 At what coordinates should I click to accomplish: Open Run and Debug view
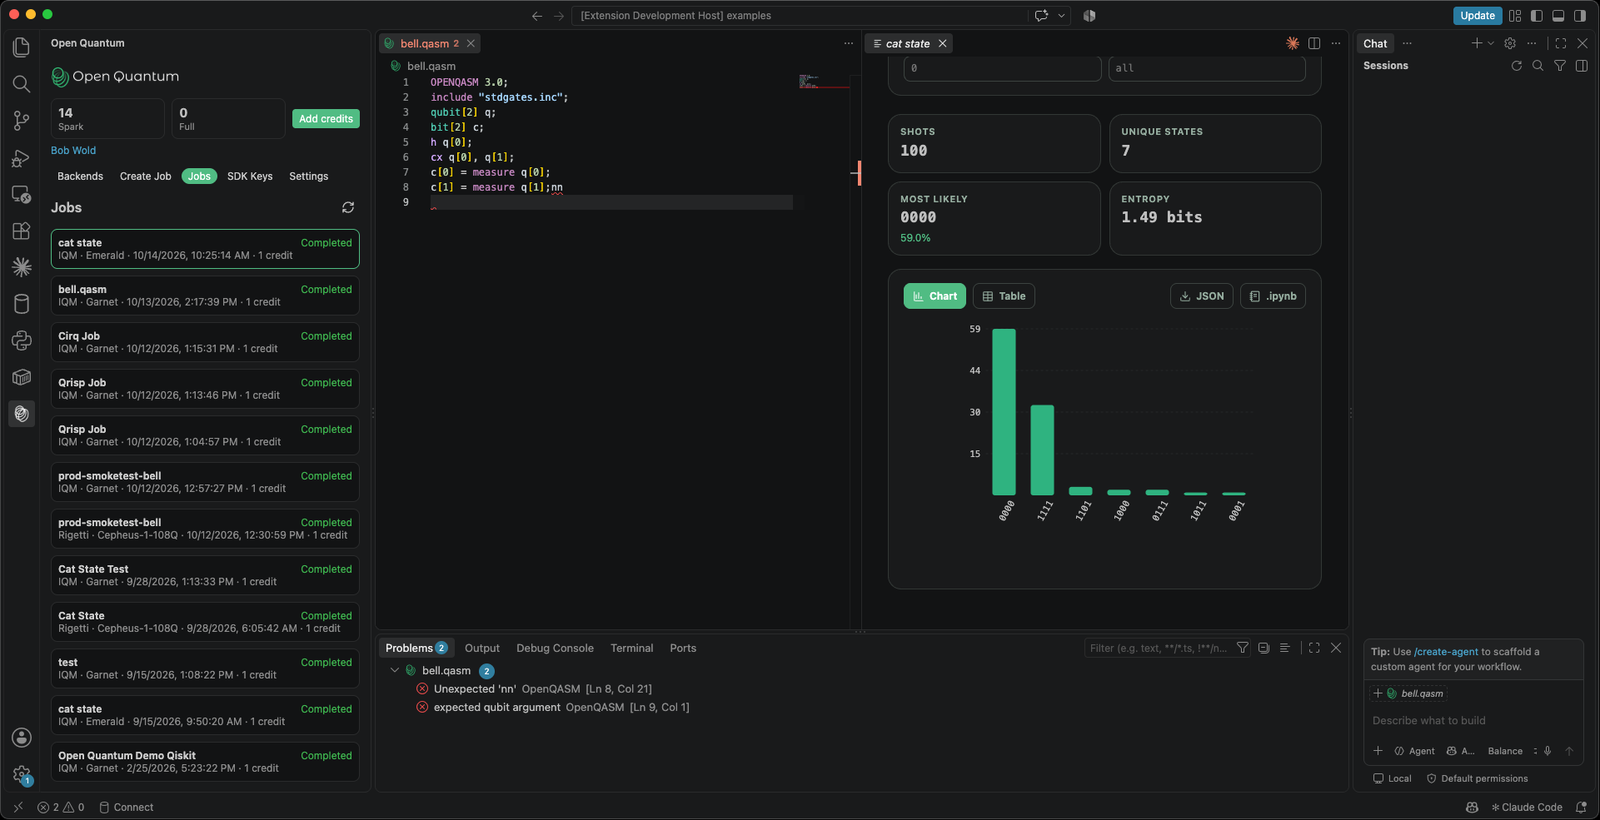(21, 158)
